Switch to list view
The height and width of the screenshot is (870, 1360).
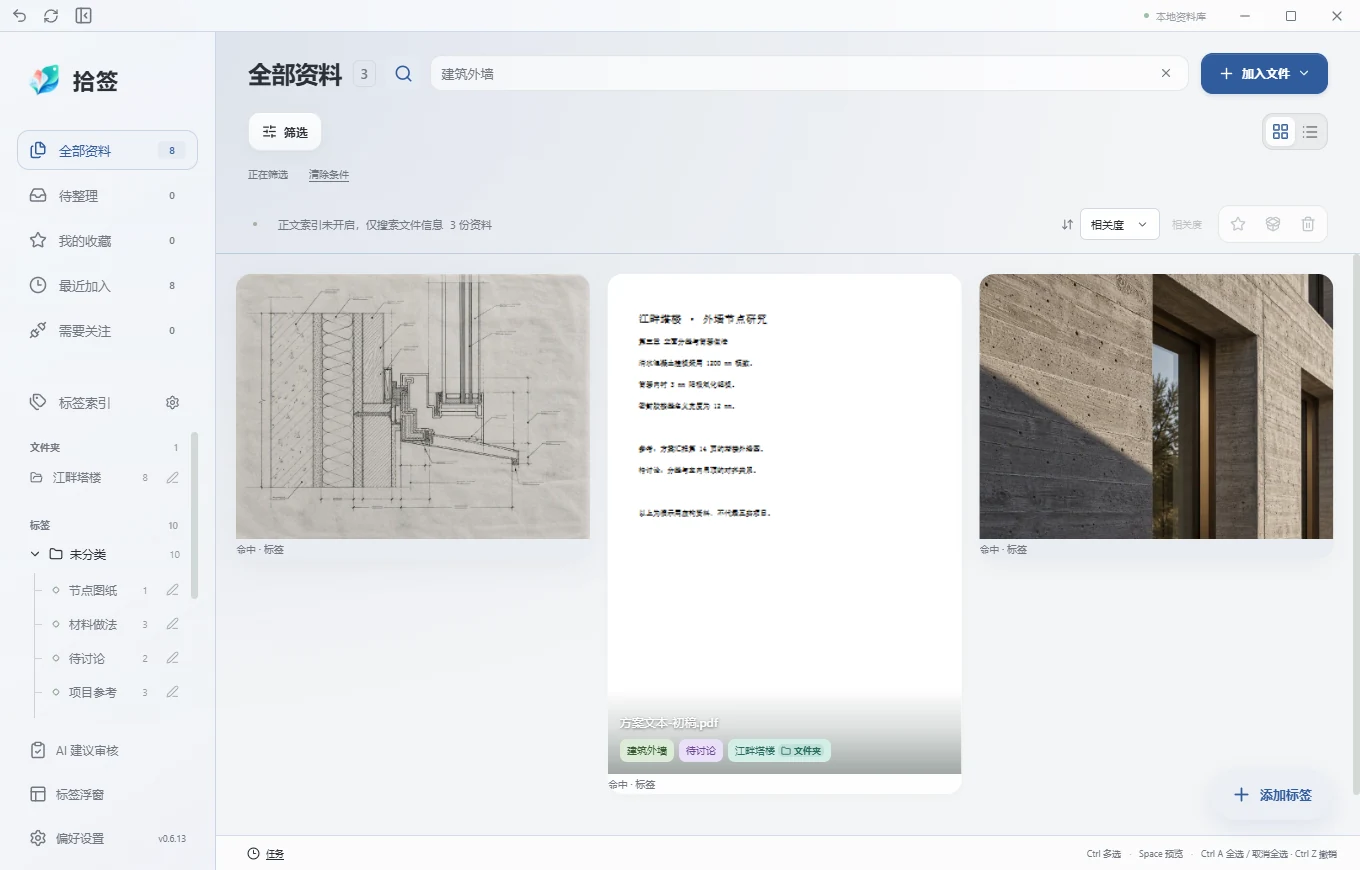[1310, 132]
